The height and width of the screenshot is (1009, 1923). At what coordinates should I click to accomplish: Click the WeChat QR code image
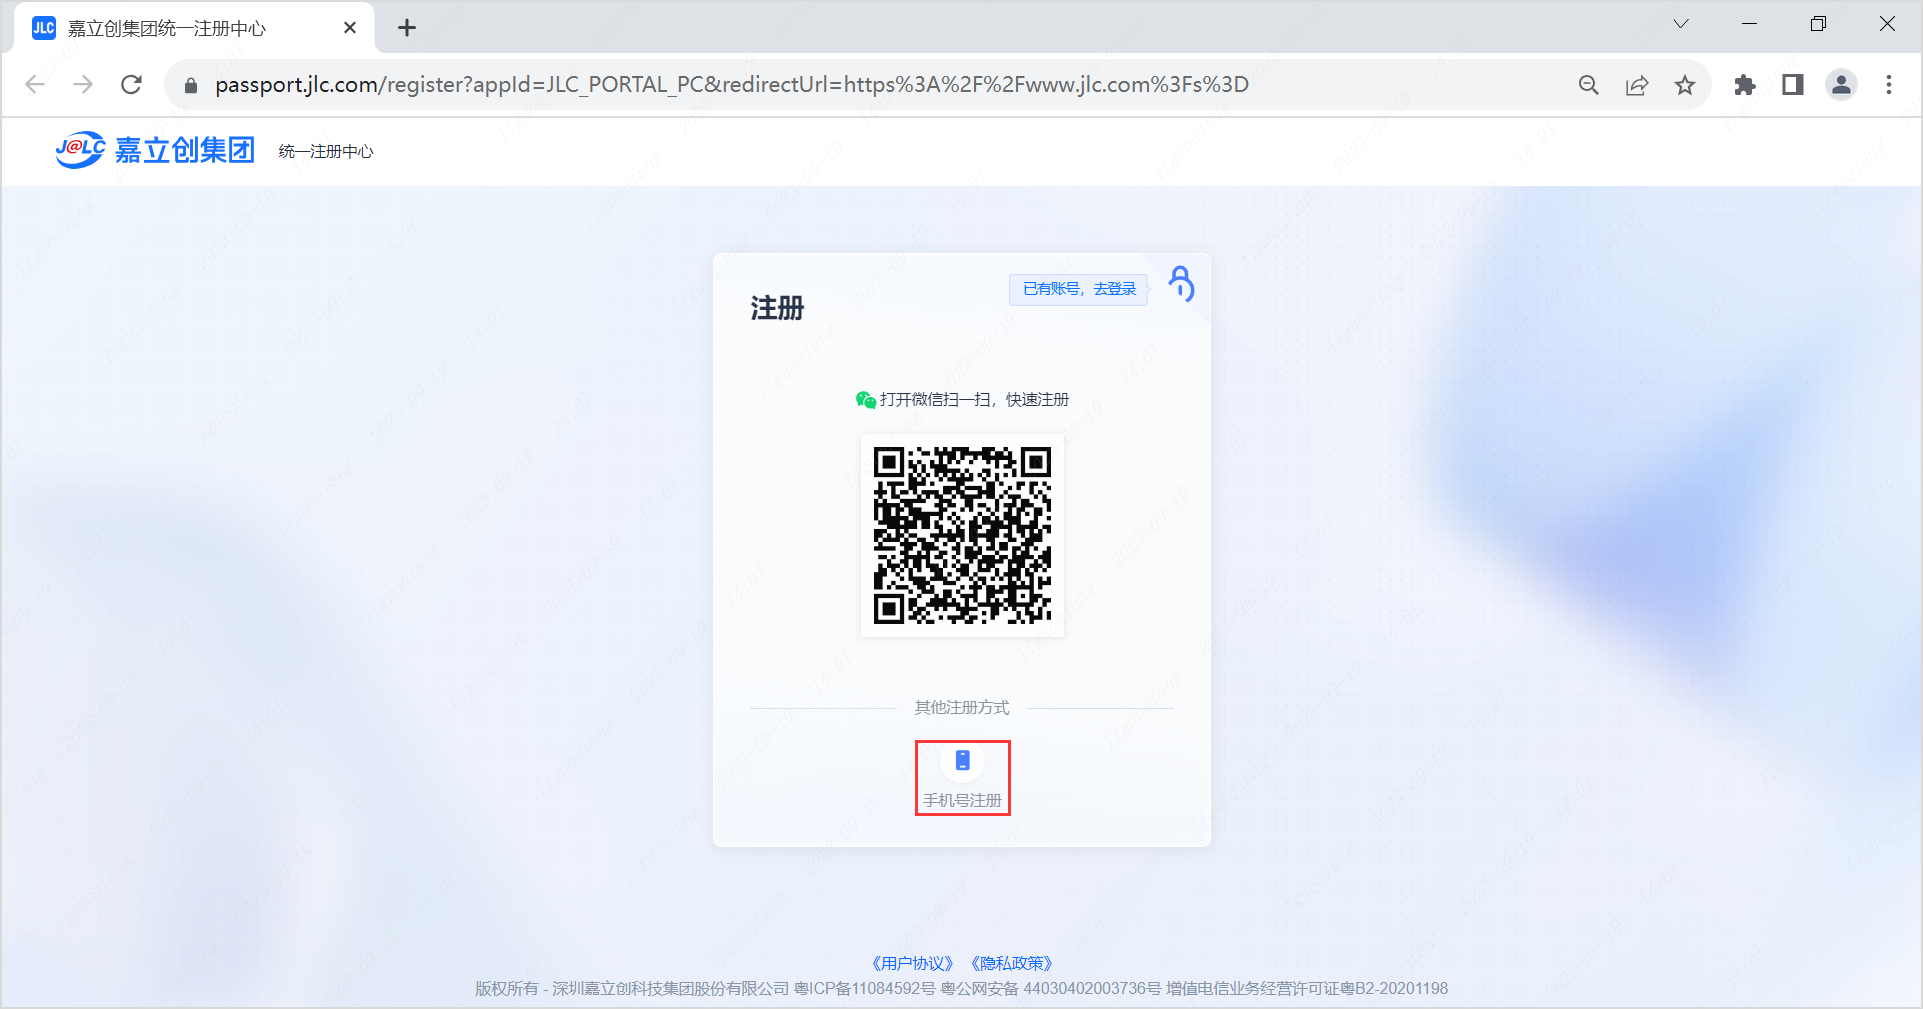pyautogui.click(x=962, y=535)
